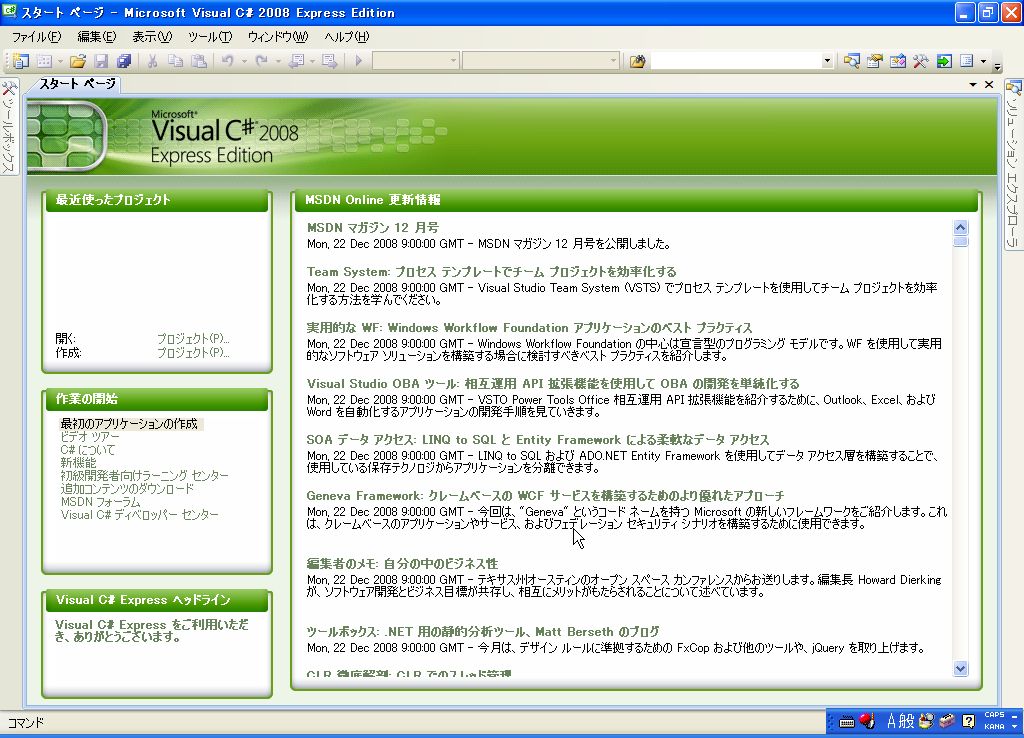Click inside the Find text box

click(x=735, y=61)
